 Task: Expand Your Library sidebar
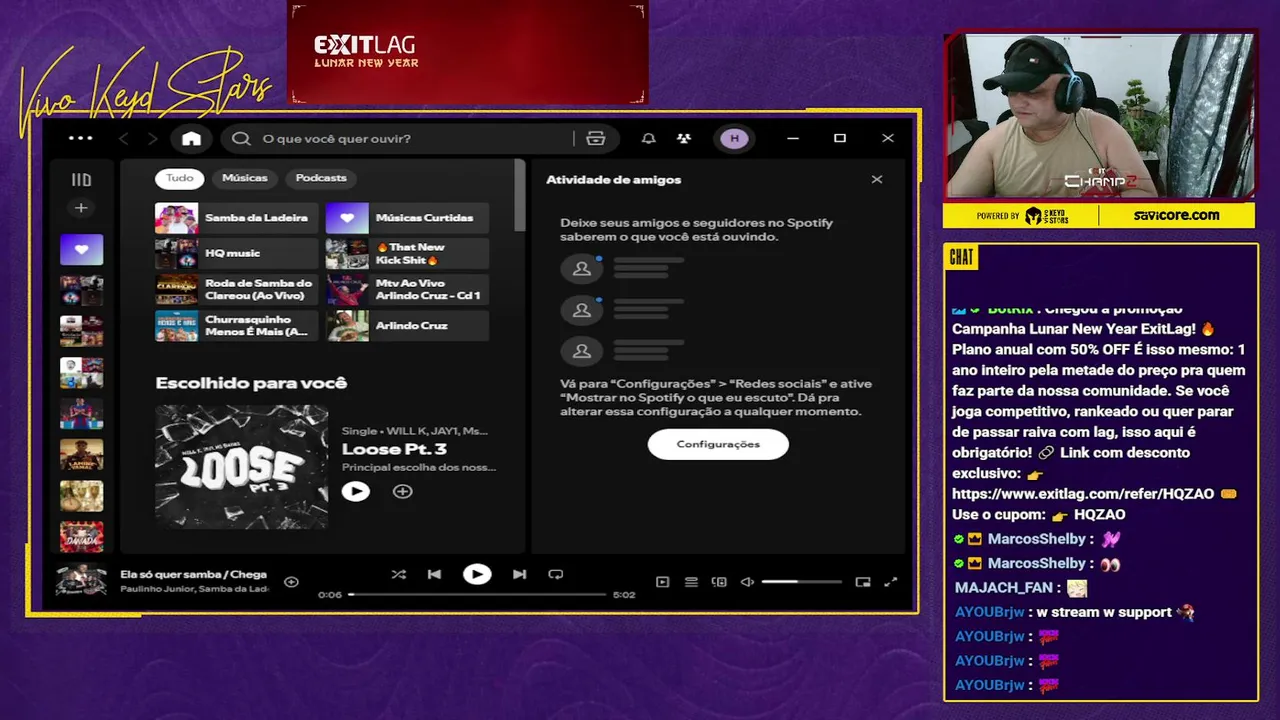81,180
